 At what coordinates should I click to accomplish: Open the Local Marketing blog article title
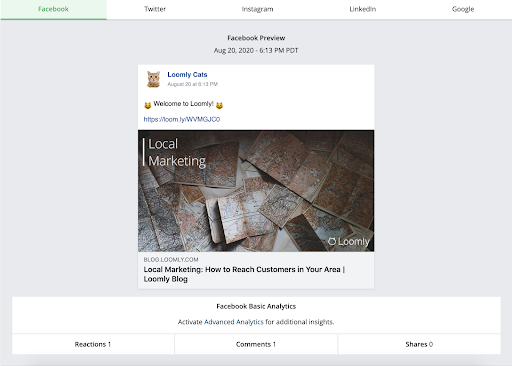point(244,274)
